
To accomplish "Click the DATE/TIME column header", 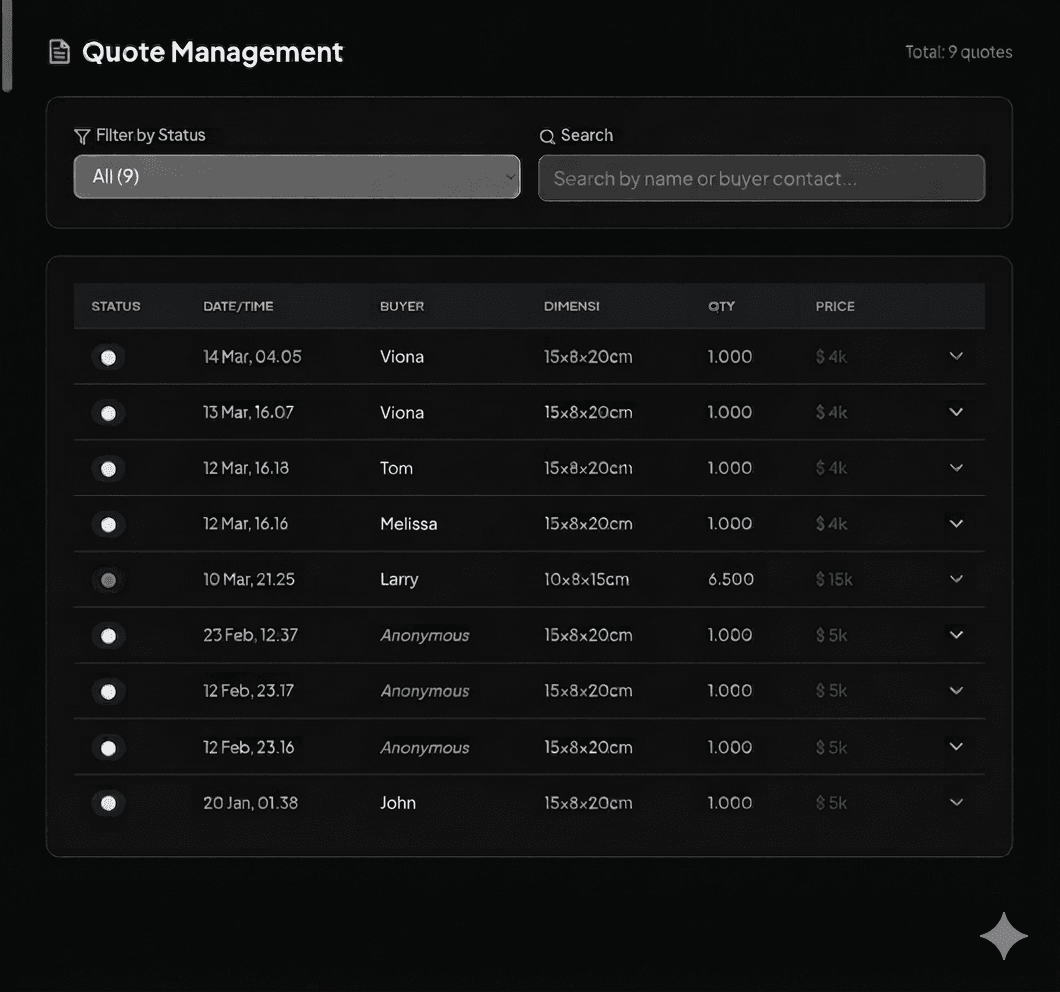I will click(x=238, y=306).
